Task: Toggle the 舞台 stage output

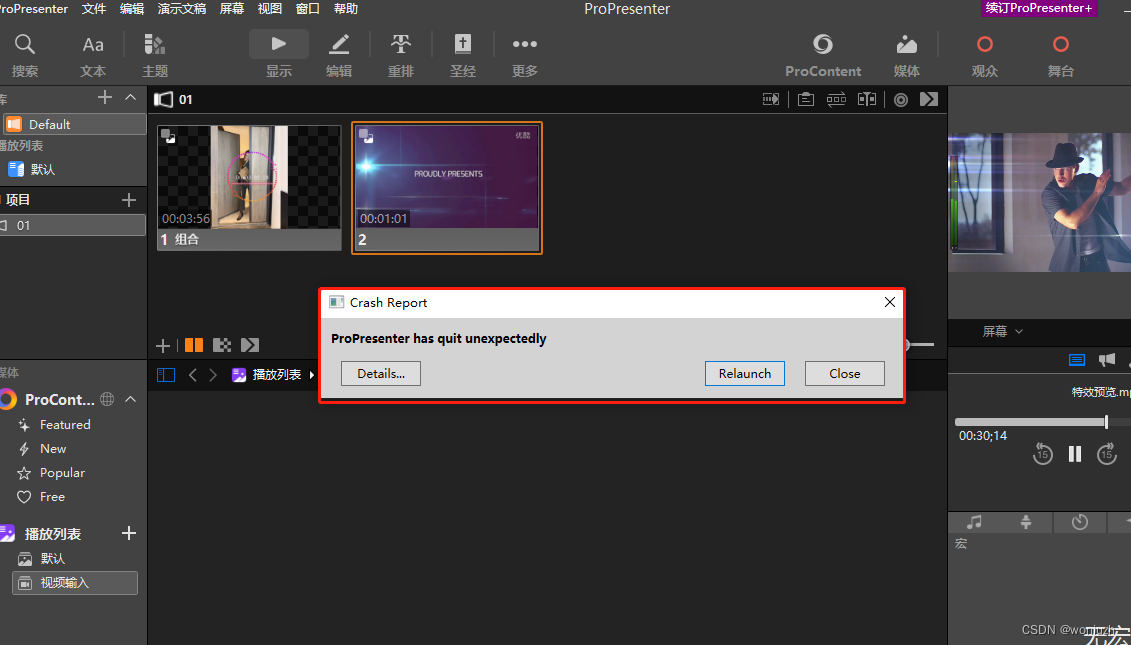Action: click(x=1060, y=55)
